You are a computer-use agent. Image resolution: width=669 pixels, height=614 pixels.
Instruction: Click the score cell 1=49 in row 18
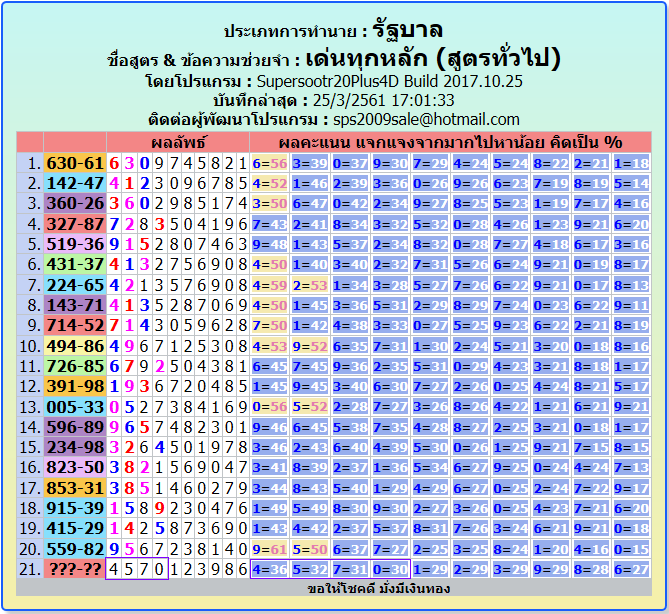point(270,508)
